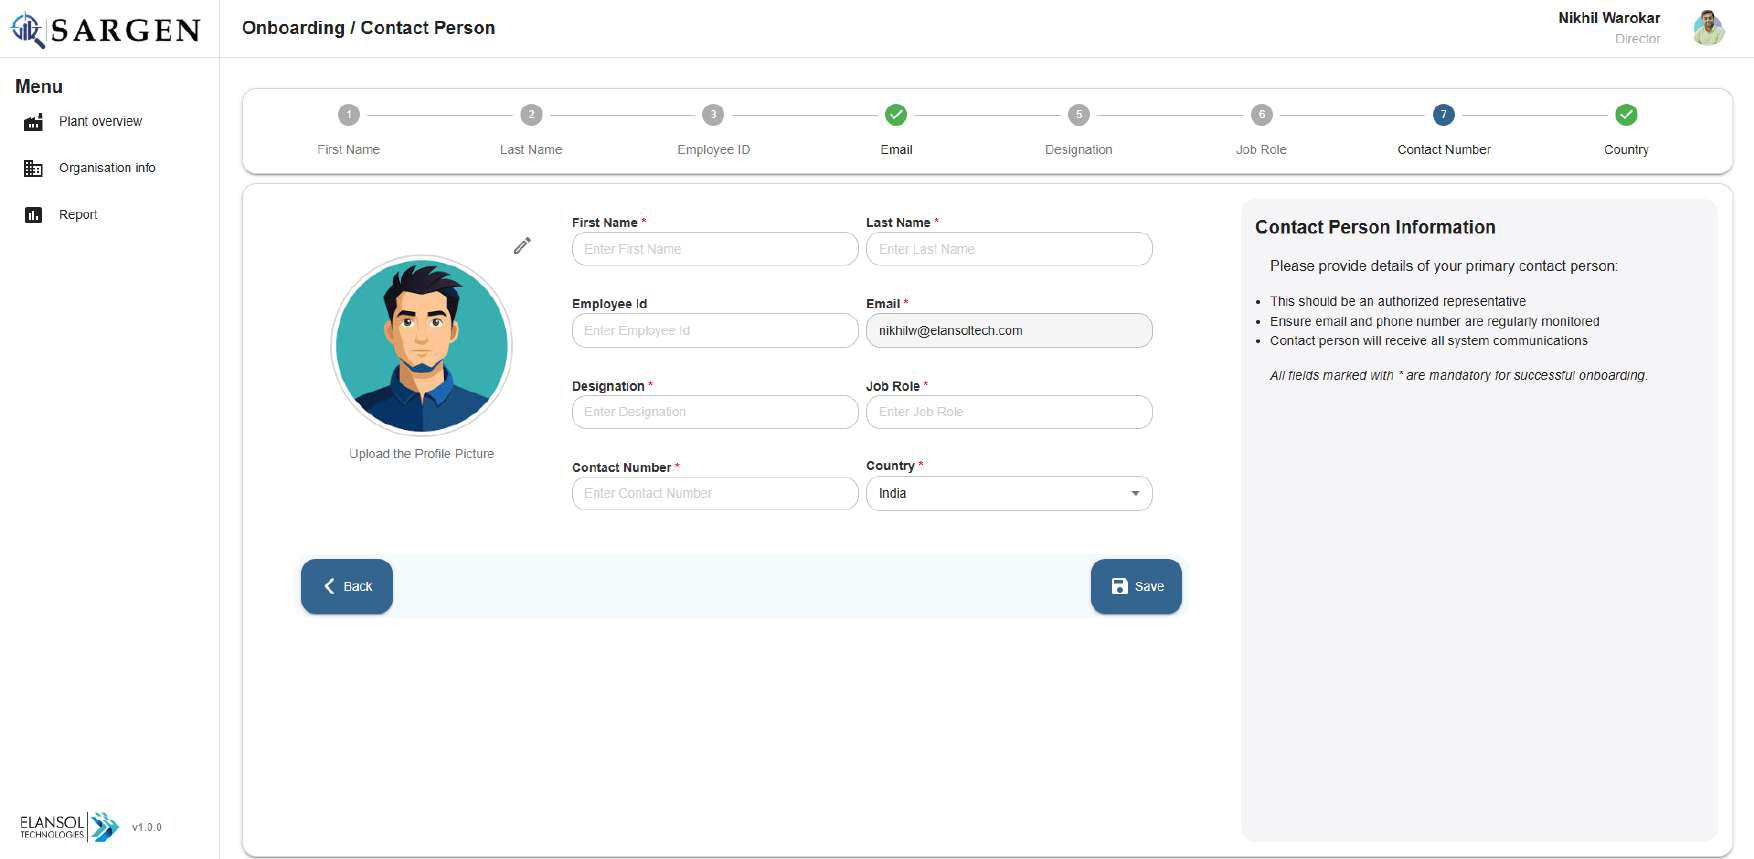Click the pencil edit icon near avatar
This screenshot has width=1754, height=859.
click(x=522, y=246)
